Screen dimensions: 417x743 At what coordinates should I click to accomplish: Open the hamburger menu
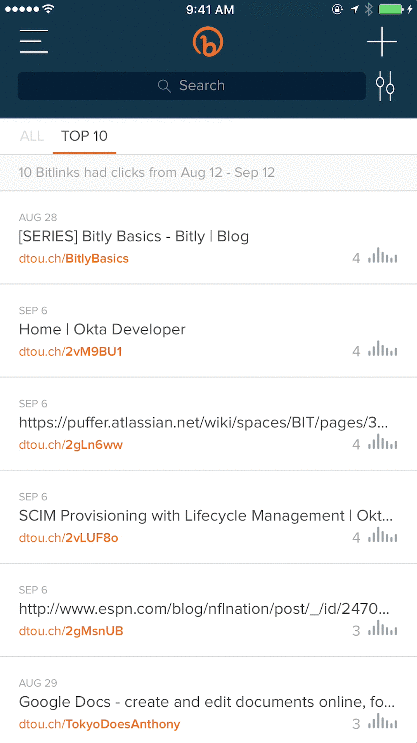coord(34,41)
